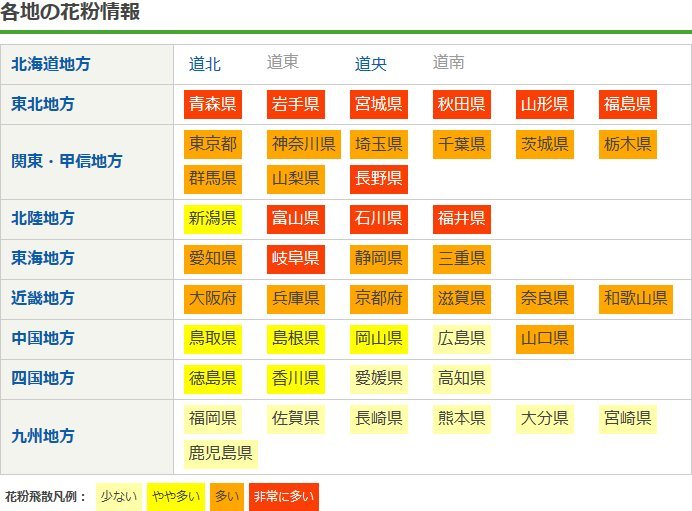This screenshot has height=511, width=692.
Task: Click the 北海道地方 region header
Action: point(51,64)
